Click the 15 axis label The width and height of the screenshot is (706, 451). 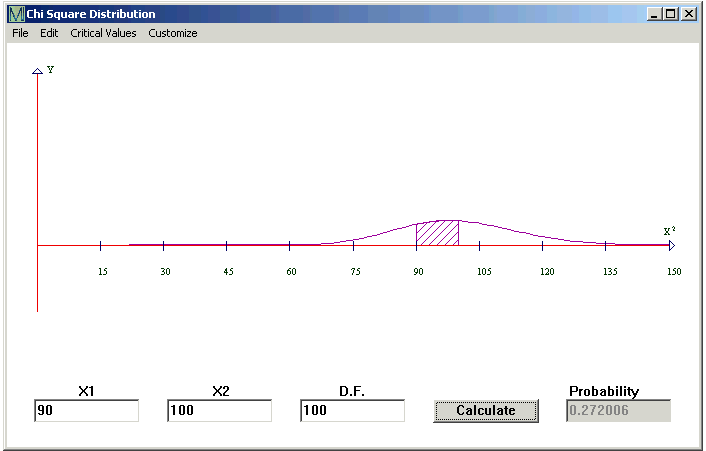tap(103, 271)
